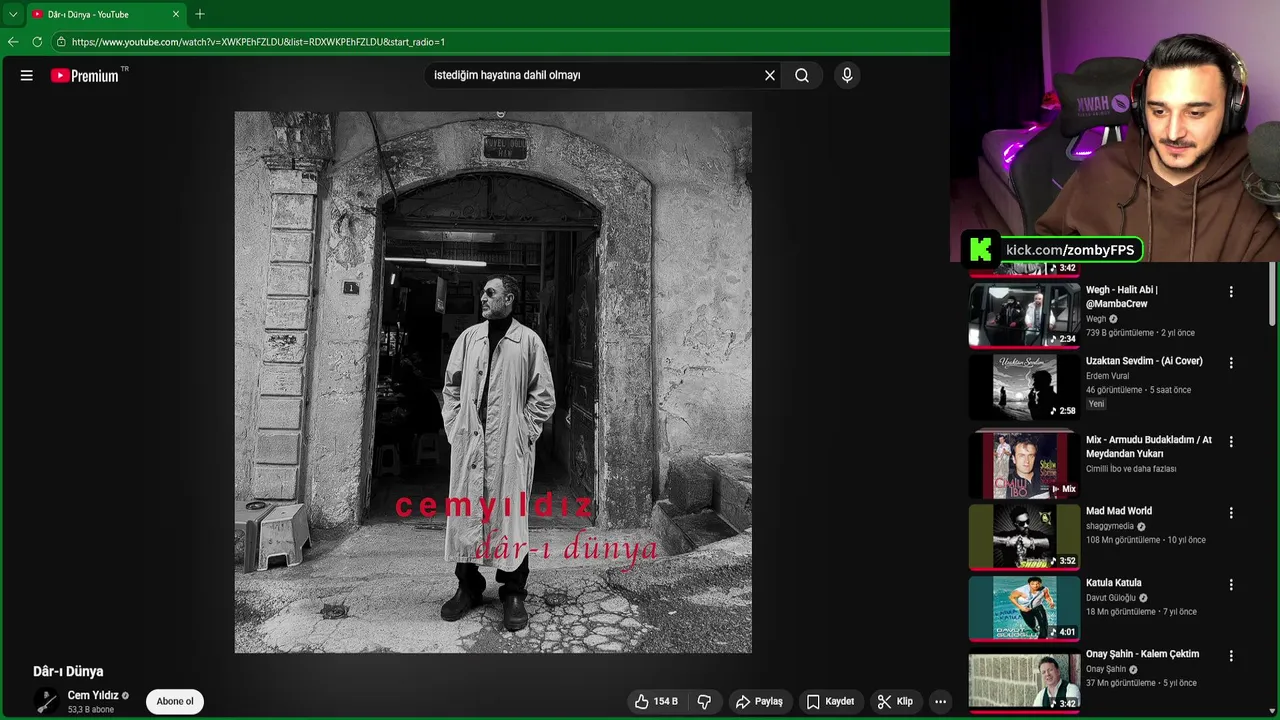
Task: Open options for Katula Katula video
Action: tap(1231, 585)
